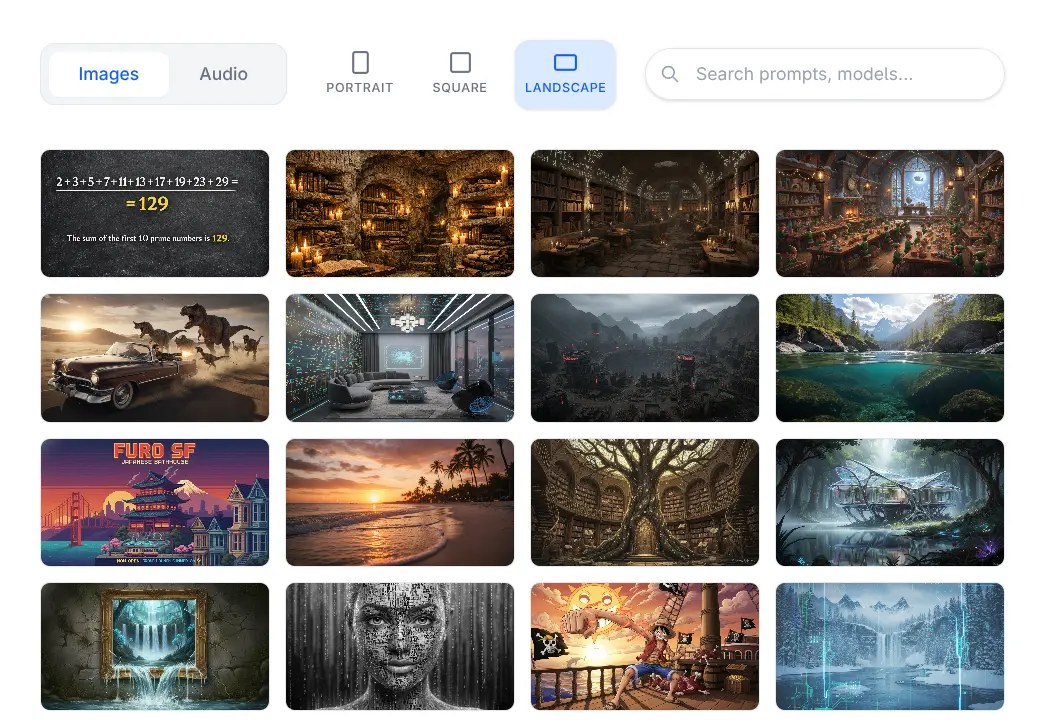Viewport: 1045px width, 721px height.
Task: Toggle the Landscape orientation filter
Action: [565, 74]
